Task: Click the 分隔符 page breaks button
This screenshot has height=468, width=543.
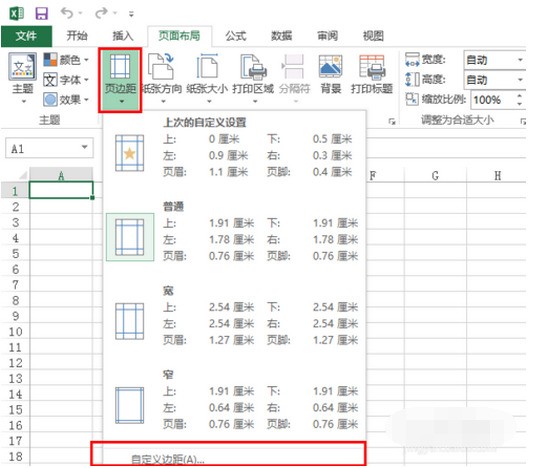Action: pyautogui.click(x=294, y=78)
